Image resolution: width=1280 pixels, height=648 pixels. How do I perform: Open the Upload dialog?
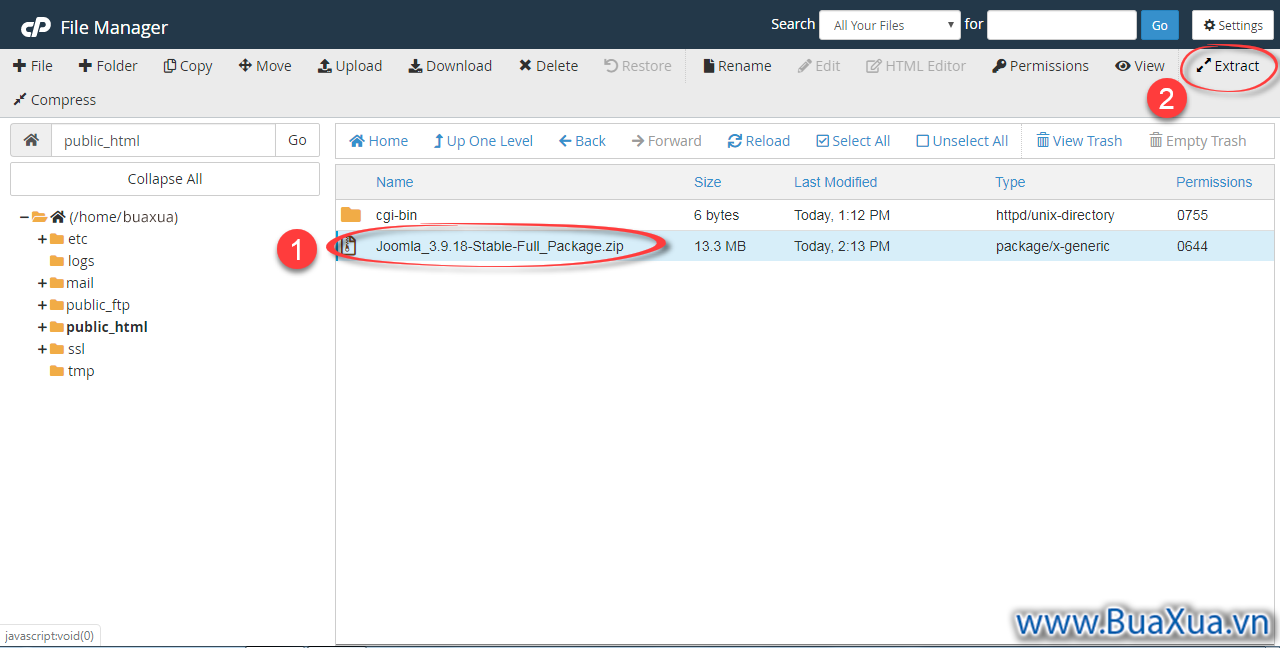[350, 66]
